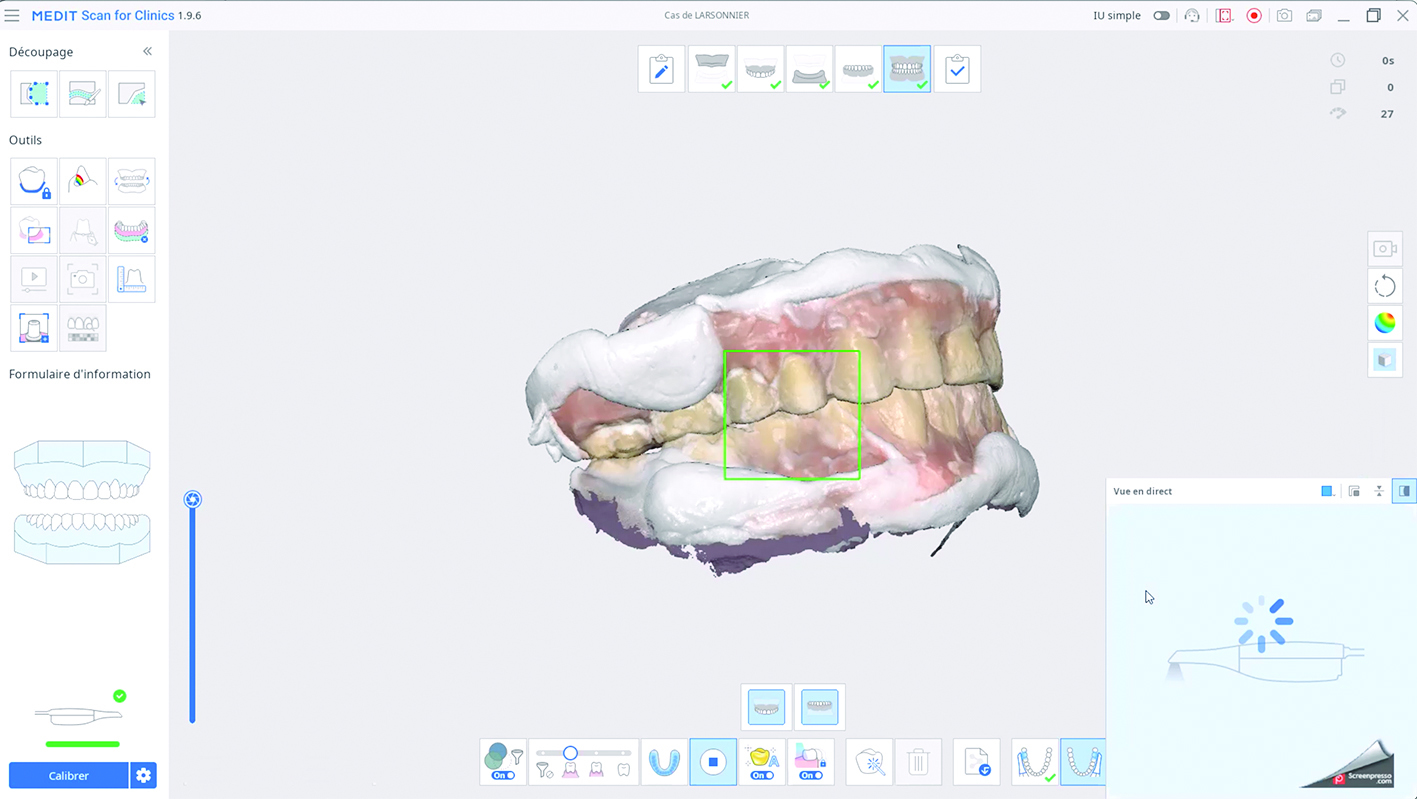The height and width of the screenshot is (799, 1417).
Task: Open the occlusion color analysis tool
Action: click(x=82, y=181)
